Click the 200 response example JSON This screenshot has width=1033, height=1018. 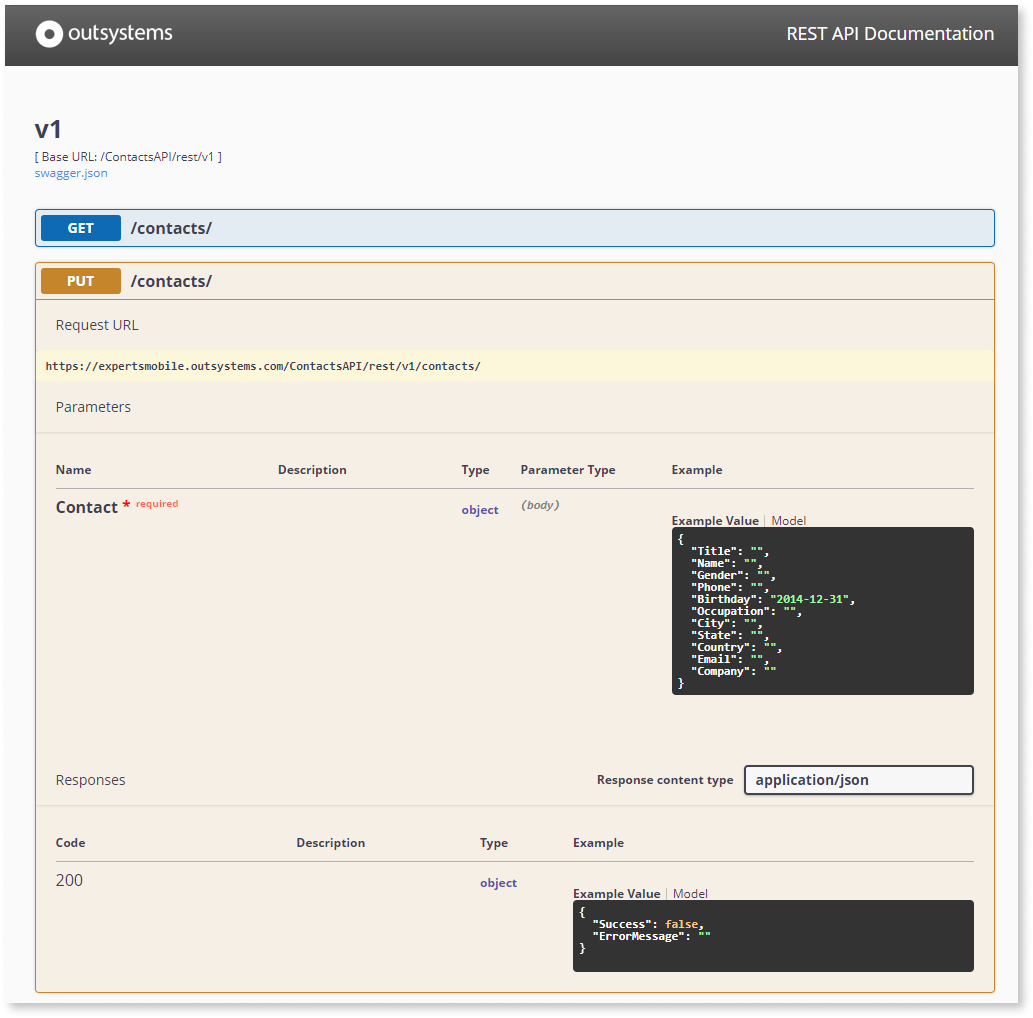(772, 935)
